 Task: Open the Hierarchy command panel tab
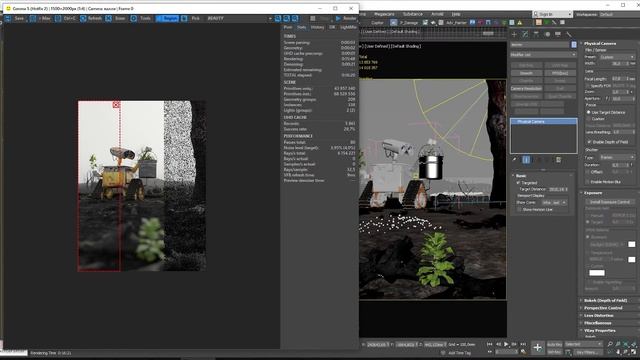click(536, 34)
